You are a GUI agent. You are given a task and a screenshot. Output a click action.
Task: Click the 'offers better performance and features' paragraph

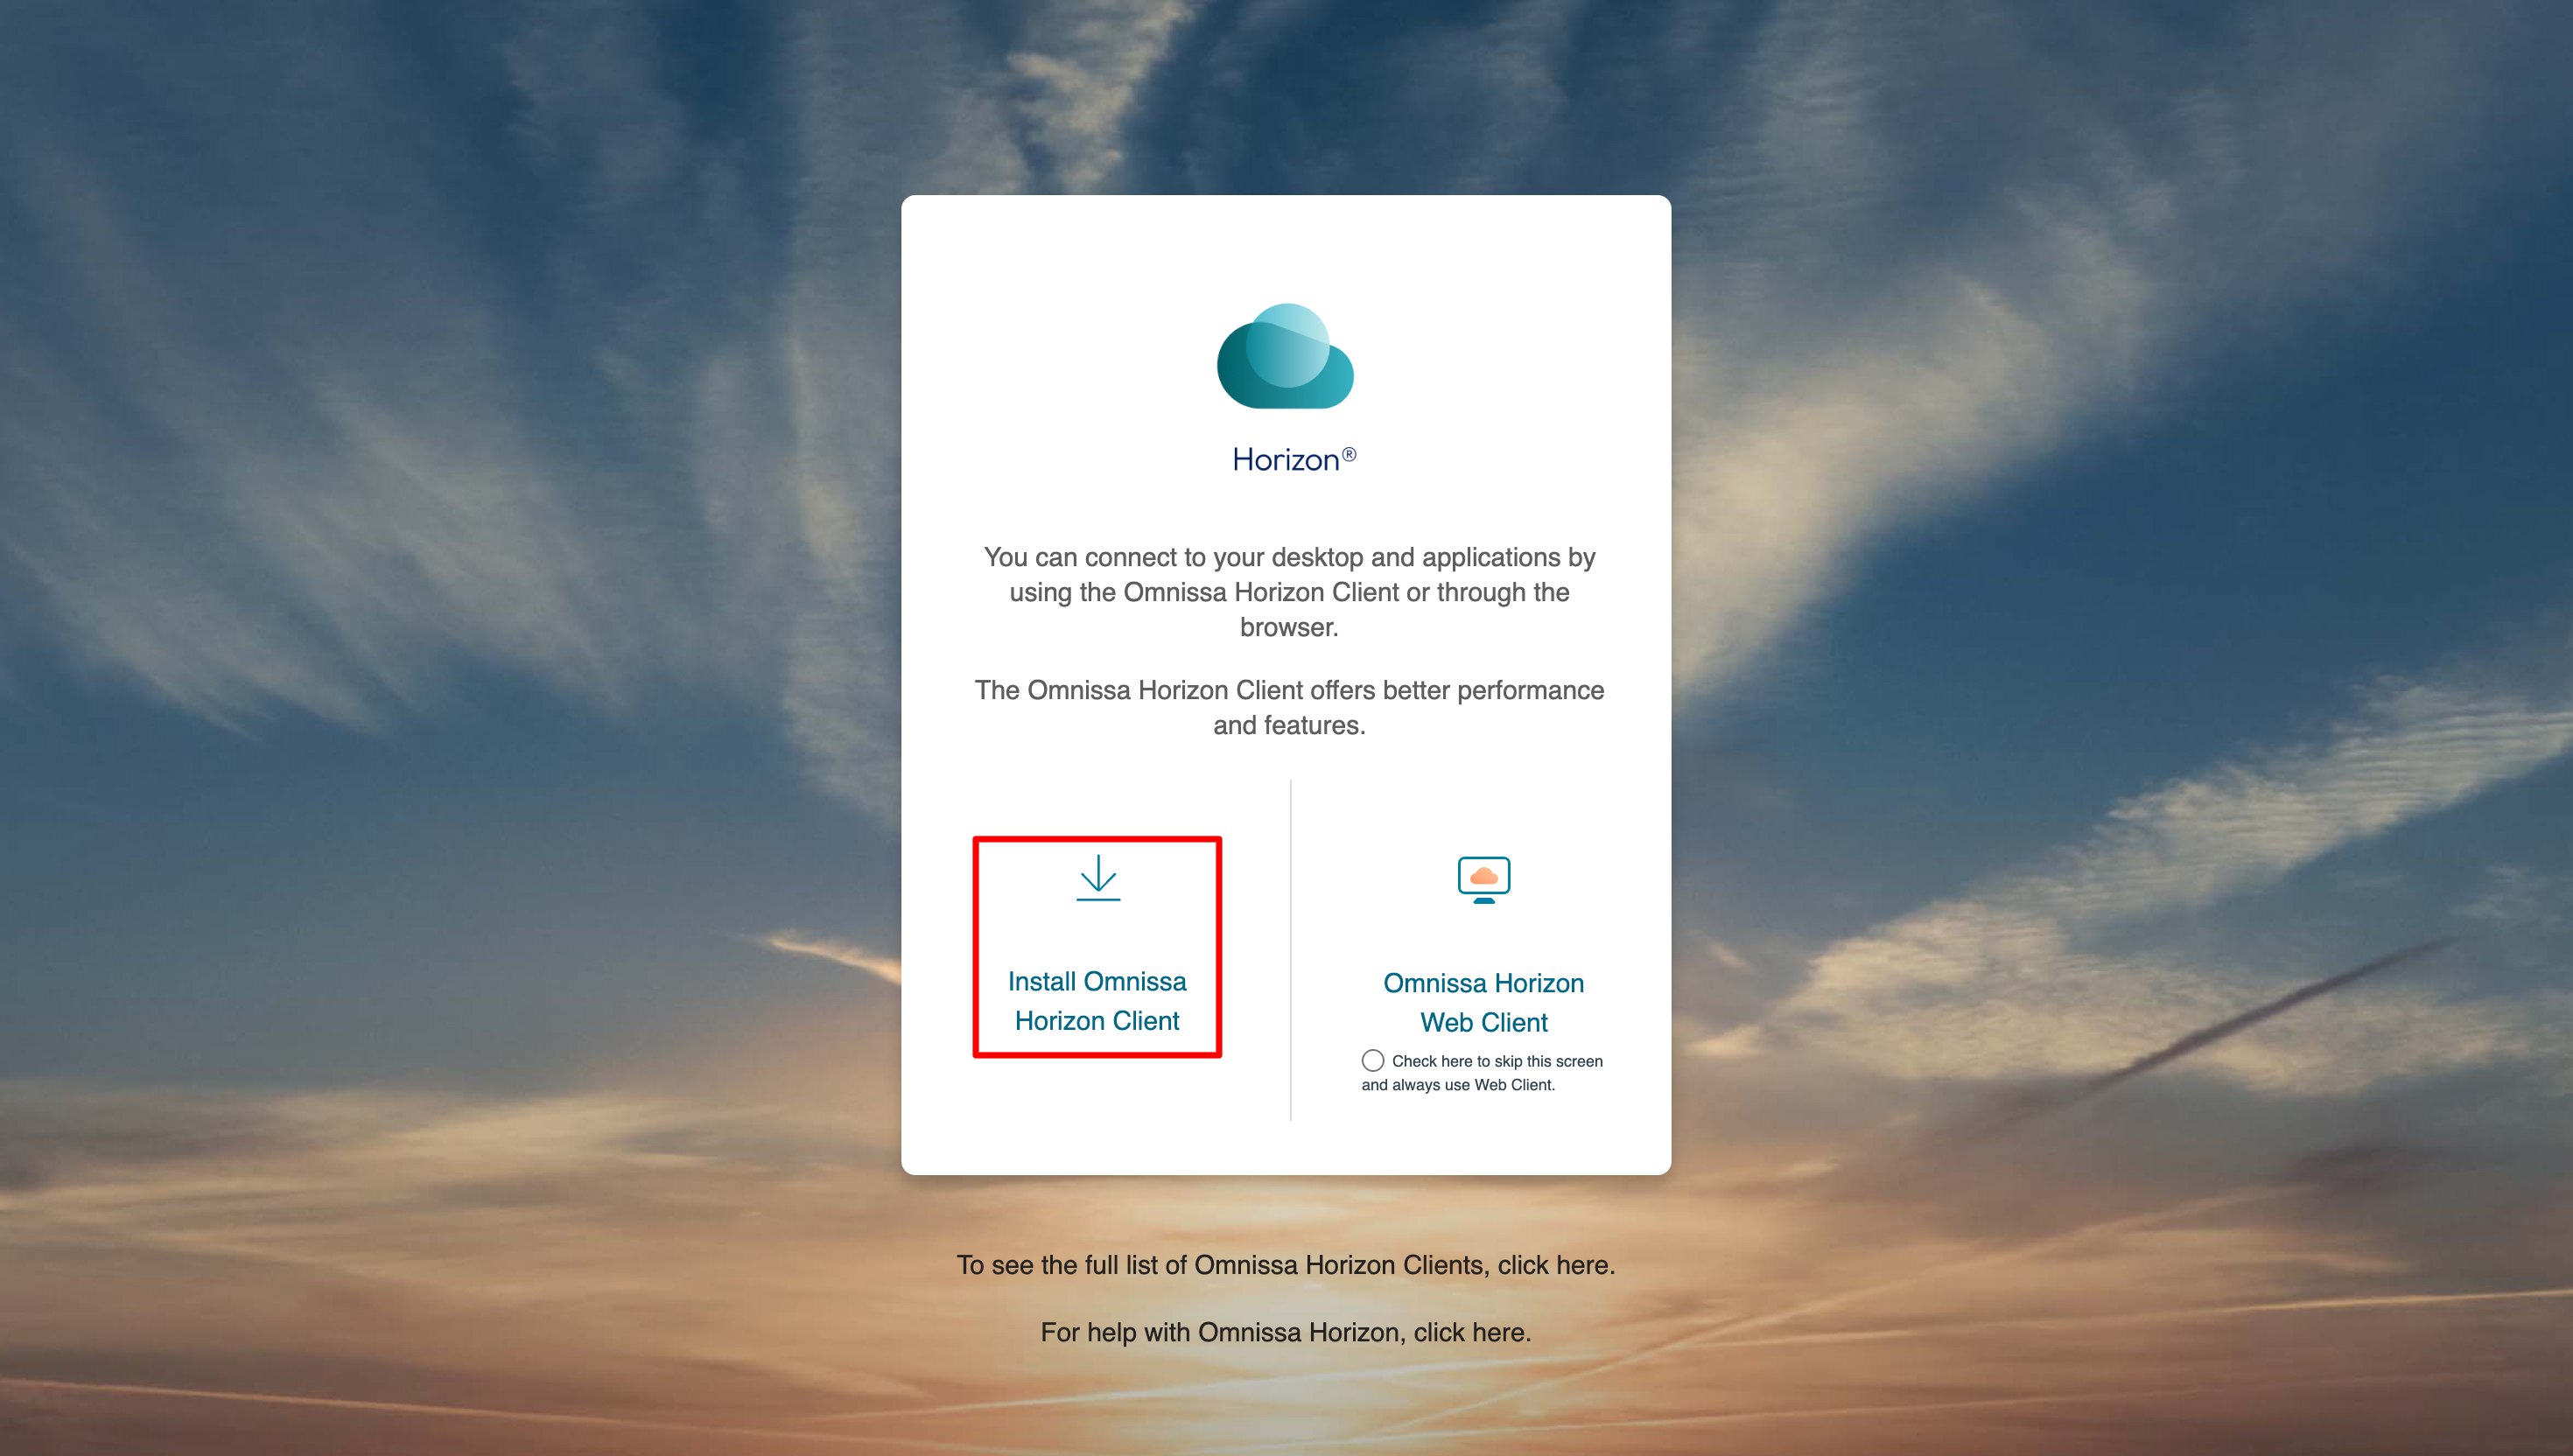(x=1288, y=707)
